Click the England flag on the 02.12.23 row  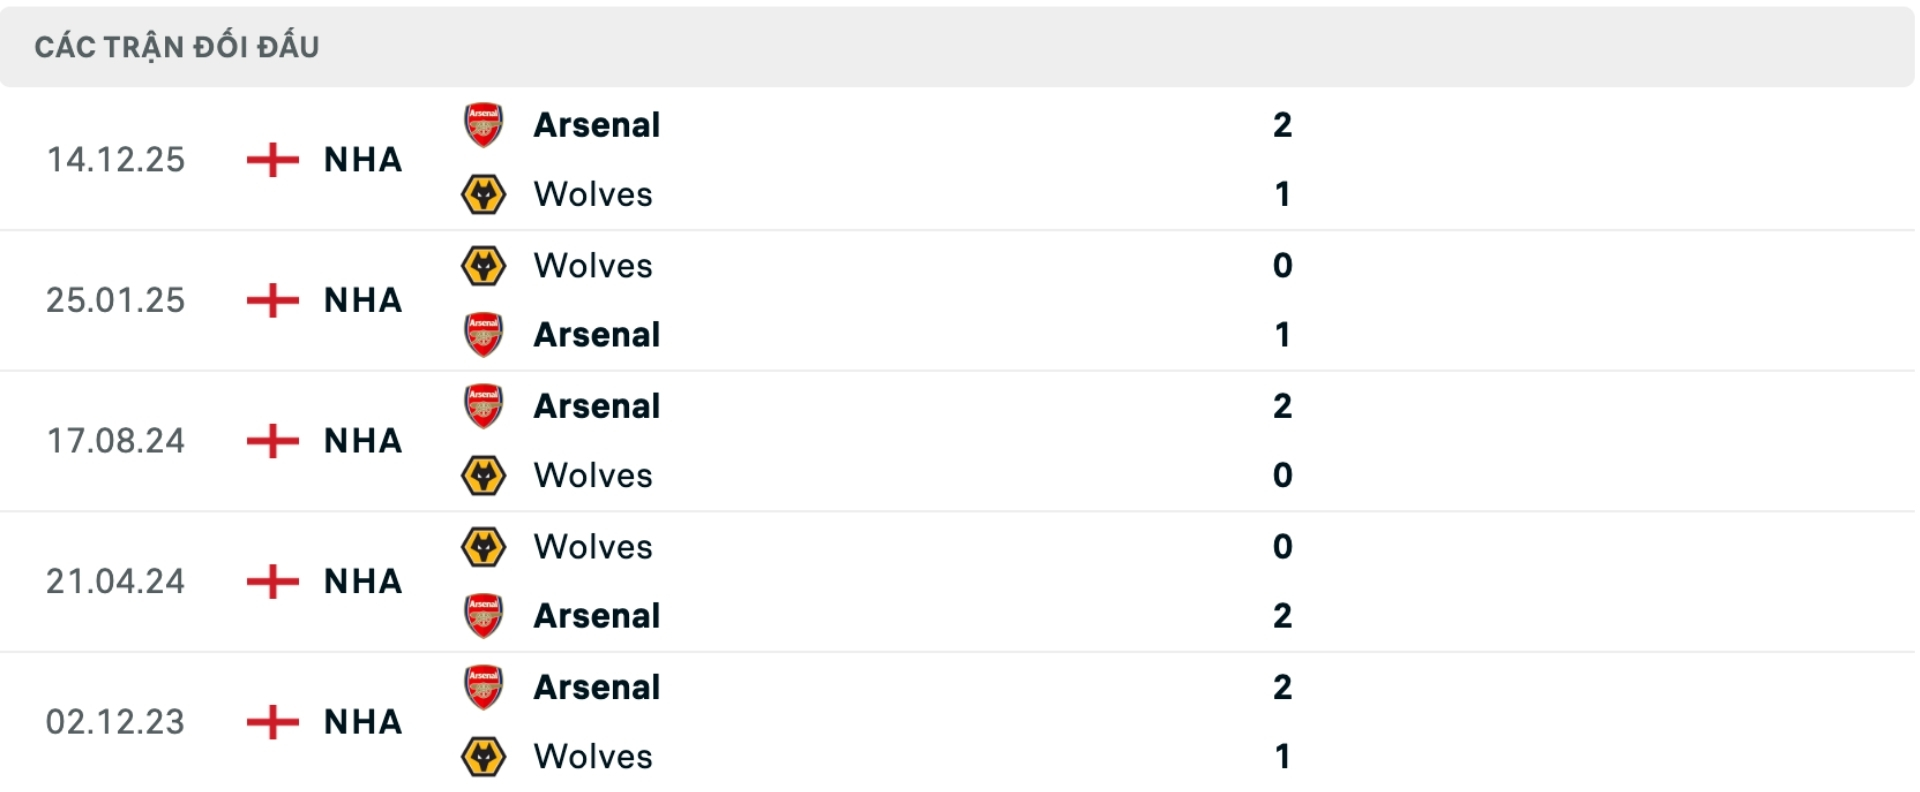(x=270, y=722)
